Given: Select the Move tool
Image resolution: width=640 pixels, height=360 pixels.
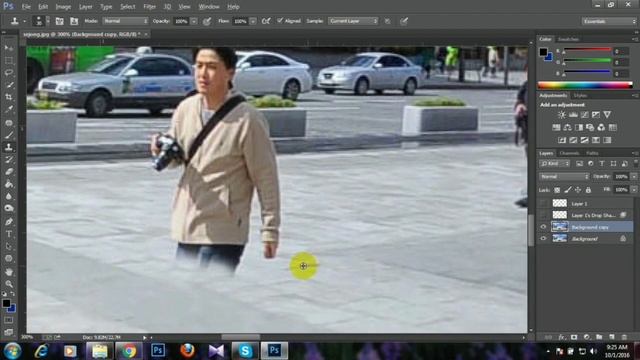Looking at the screenshot, I should coord(9,48).
